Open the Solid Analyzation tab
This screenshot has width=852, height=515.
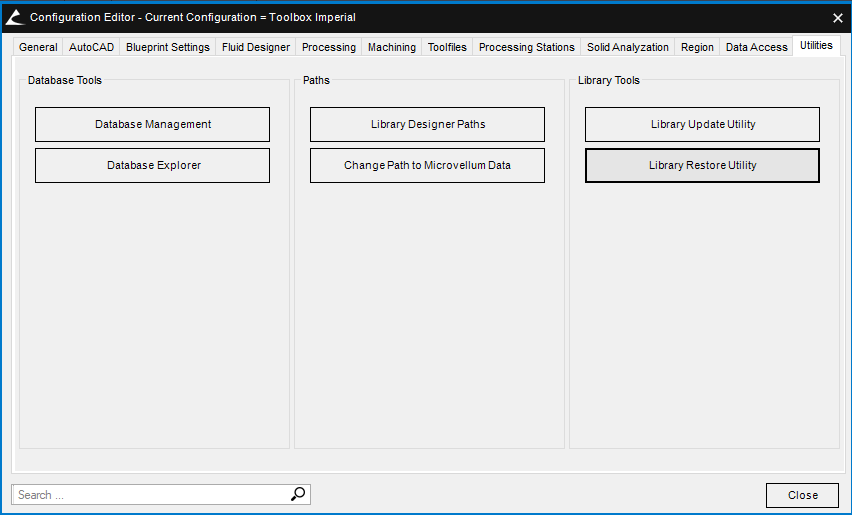tap(628, 47)
